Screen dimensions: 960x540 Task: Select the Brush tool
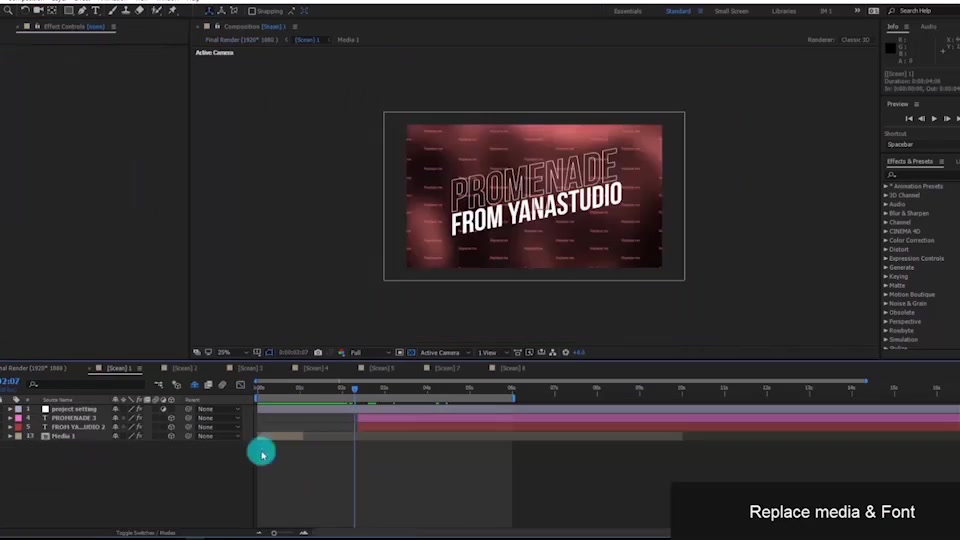(113, 10)
